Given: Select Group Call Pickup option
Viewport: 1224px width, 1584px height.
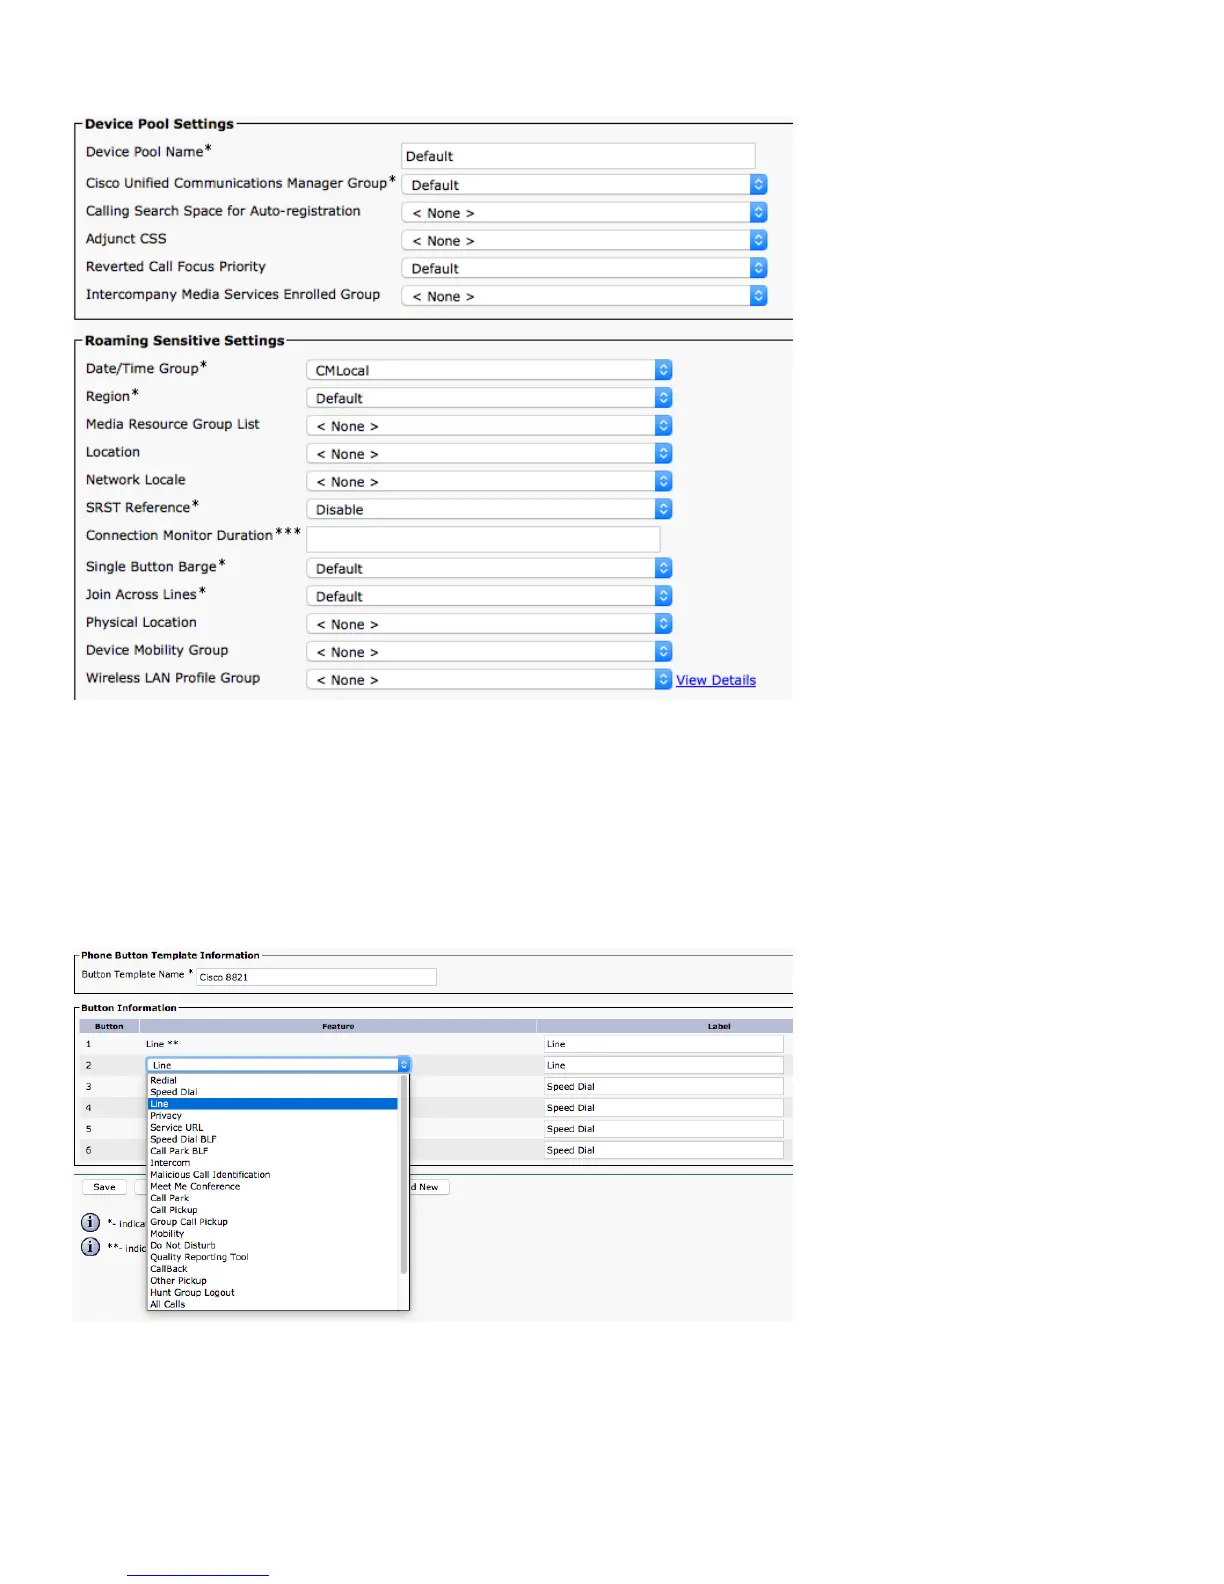Looking at the screenshot, I should click(273, 1222).
